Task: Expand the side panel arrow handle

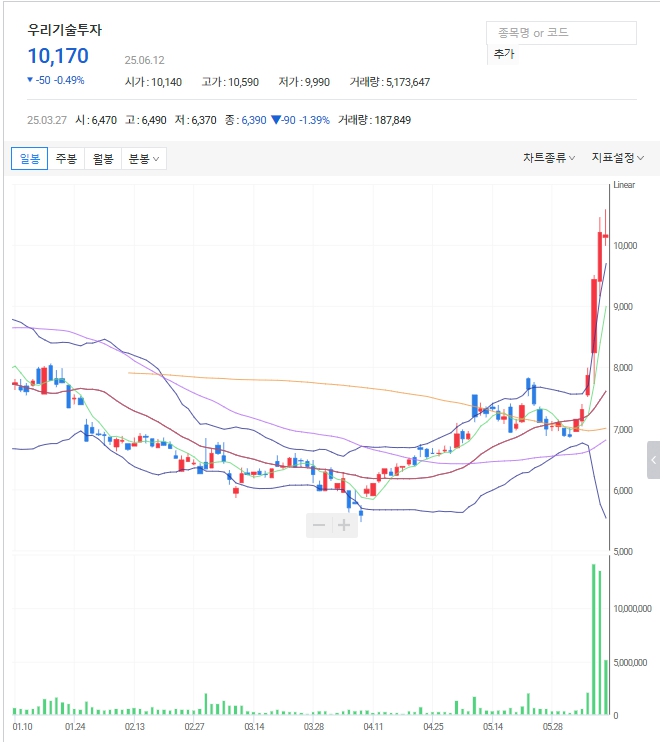Action: pos(654,460)
